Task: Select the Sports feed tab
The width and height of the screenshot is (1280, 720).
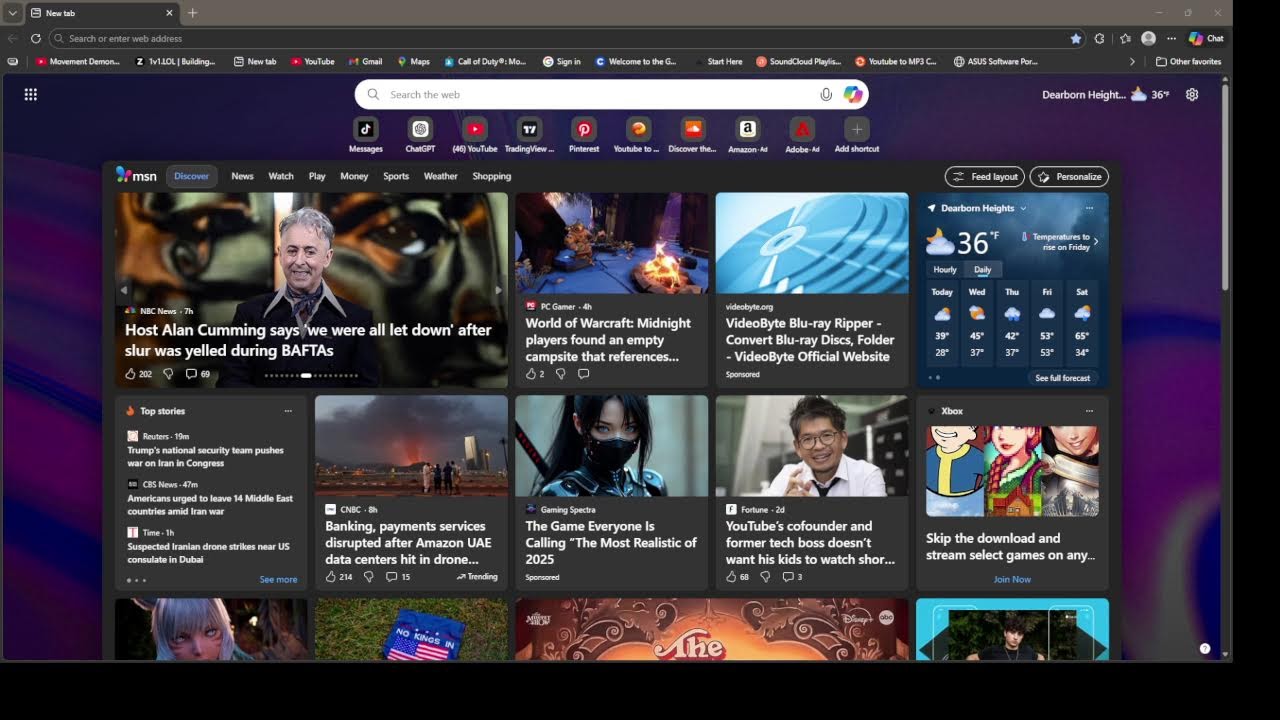Action: (x=396, y=176)
